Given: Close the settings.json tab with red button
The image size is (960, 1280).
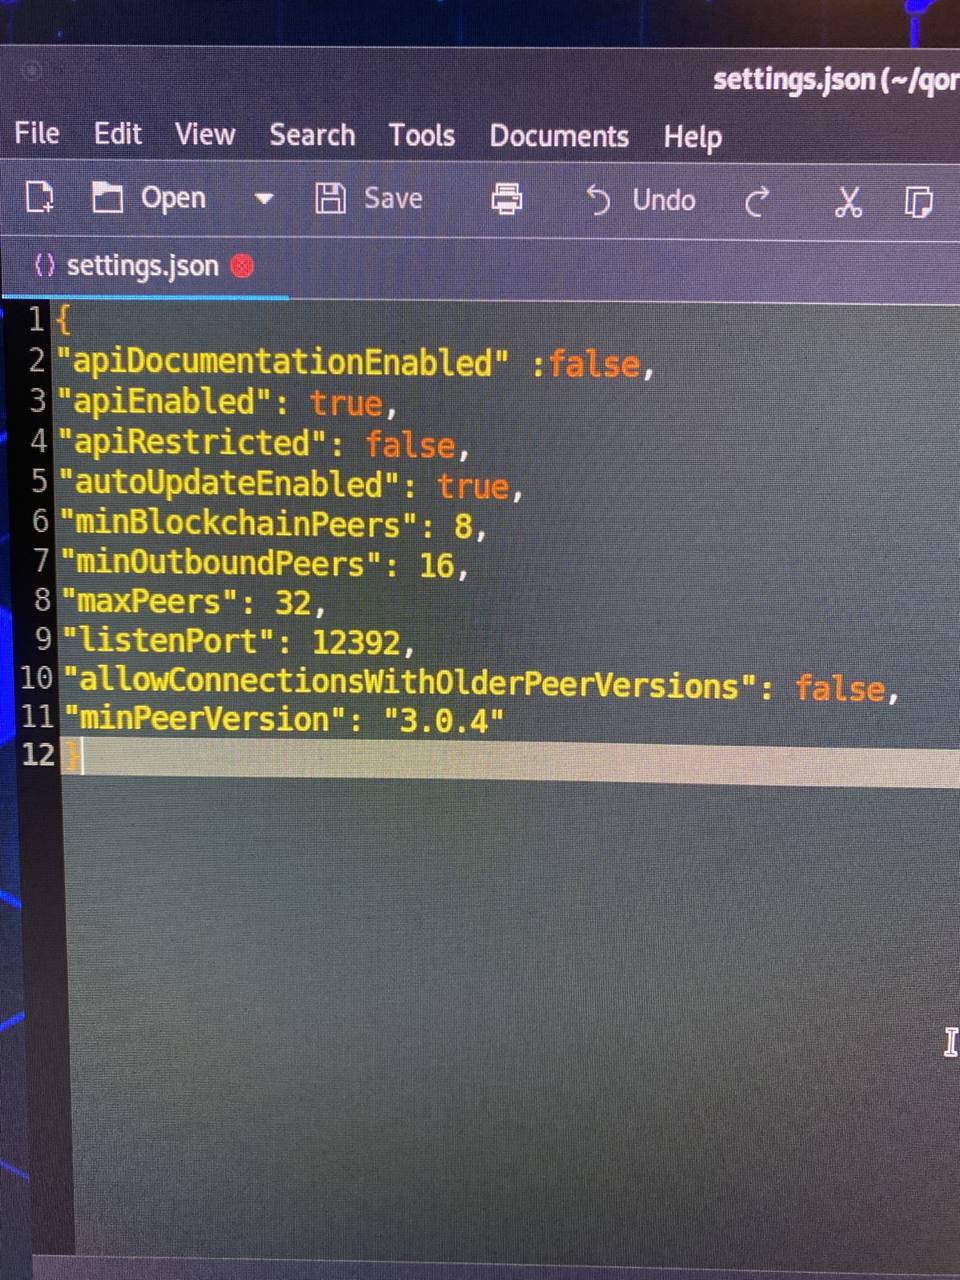Looking at the screenshot, I should coord(242,266).
